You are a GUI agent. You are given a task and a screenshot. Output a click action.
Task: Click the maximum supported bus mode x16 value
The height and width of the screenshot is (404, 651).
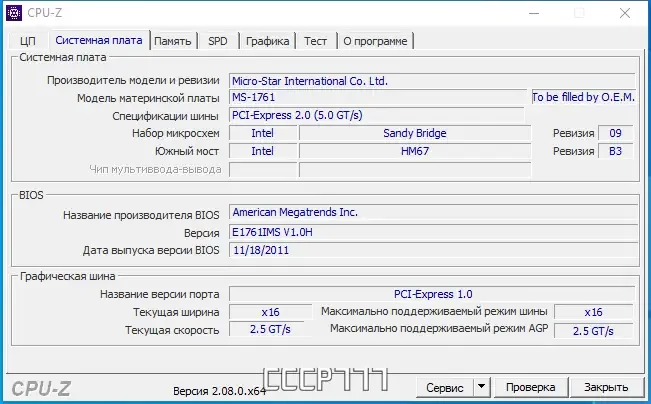594,312
